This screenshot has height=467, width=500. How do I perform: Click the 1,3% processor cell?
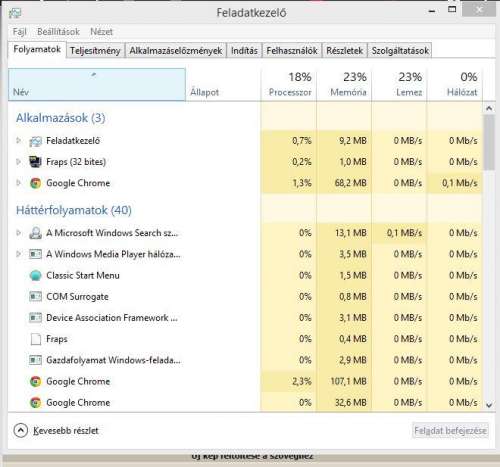[289, 183]
